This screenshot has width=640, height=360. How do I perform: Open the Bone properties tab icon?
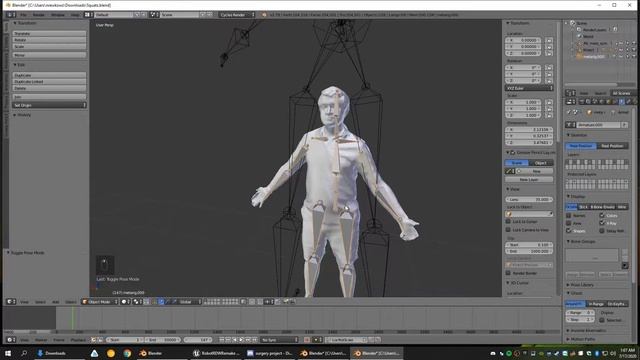pos(628,102)
